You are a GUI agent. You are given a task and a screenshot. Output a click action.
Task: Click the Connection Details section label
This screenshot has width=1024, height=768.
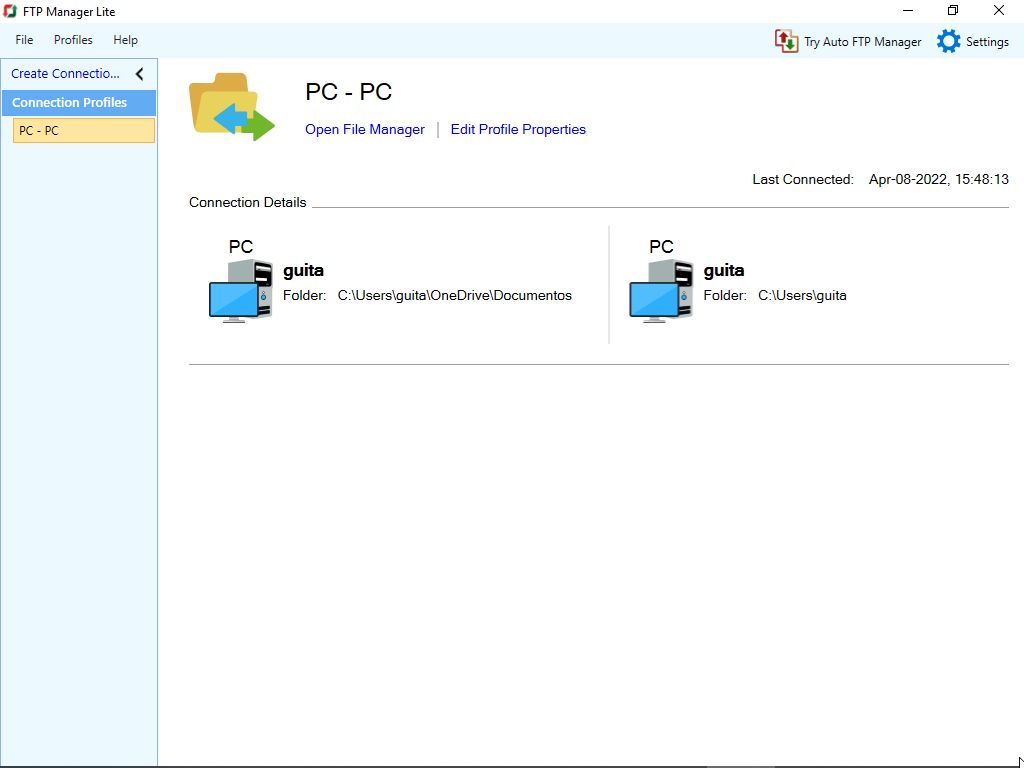248,202
